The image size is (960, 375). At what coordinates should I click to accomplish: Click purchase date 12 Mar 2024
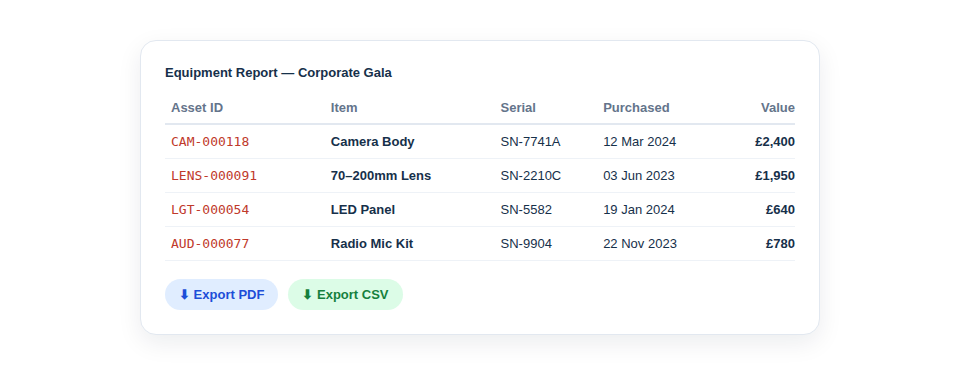point(640,142)
